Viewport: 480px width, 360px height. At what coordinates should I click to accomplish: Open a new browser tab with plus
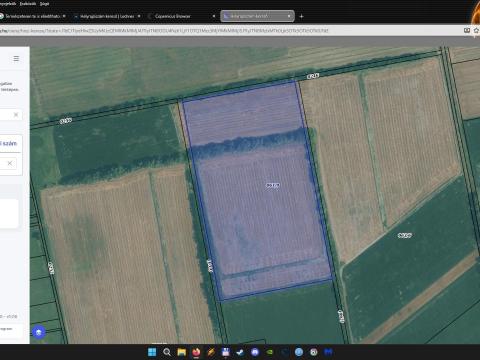pos(301,16)
